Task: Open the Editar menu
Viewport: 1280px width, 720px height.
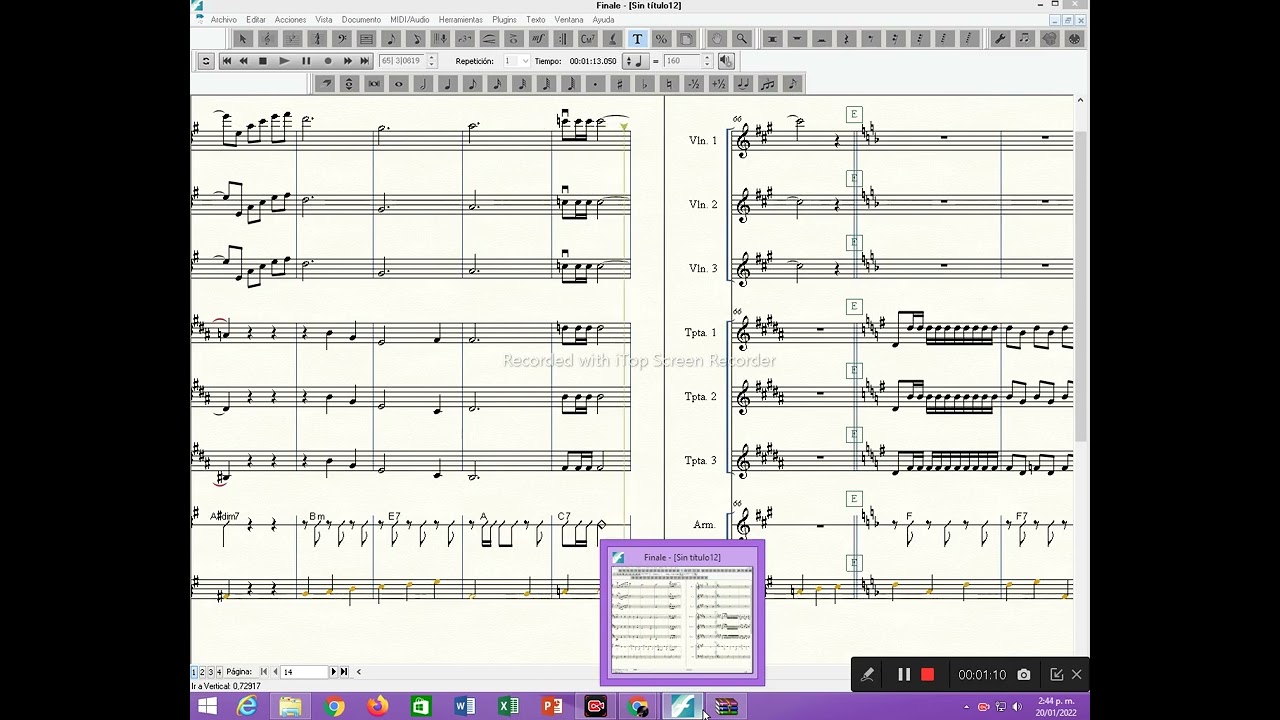Action: pos(256,19)
